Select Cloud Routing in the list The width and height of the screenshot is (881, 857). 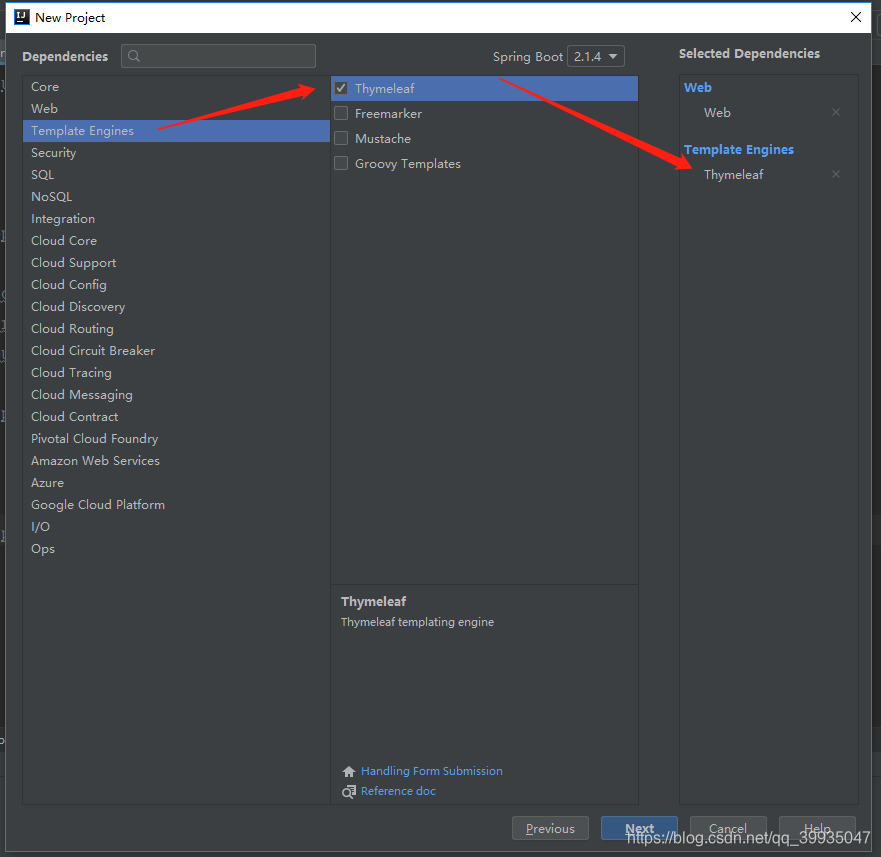point(176,329)
